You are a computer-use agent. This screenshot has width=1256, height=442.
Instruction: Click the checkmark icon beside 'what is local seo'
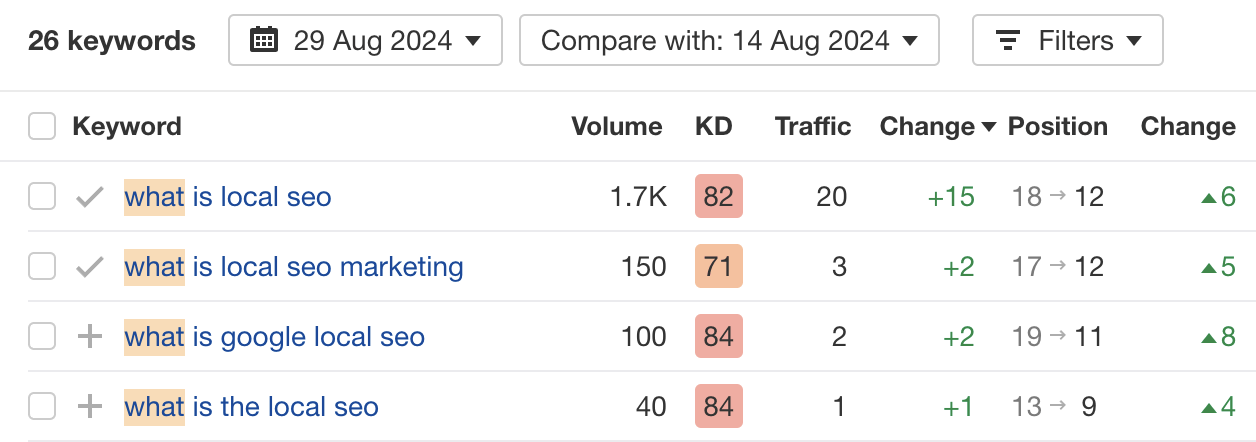(x=90, y=197)
